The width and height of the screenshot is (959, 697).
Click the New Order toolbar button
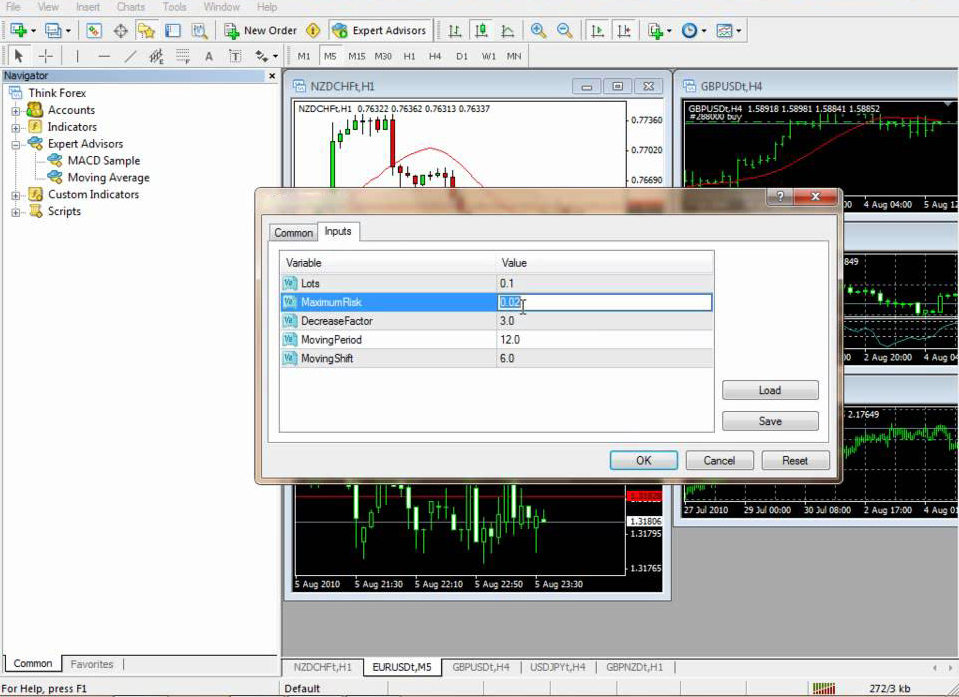[260, 31]
